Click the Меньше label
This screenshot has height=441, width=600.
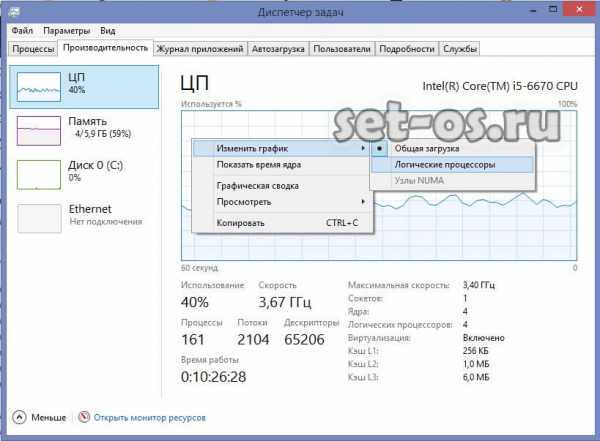tap(49, 418)
